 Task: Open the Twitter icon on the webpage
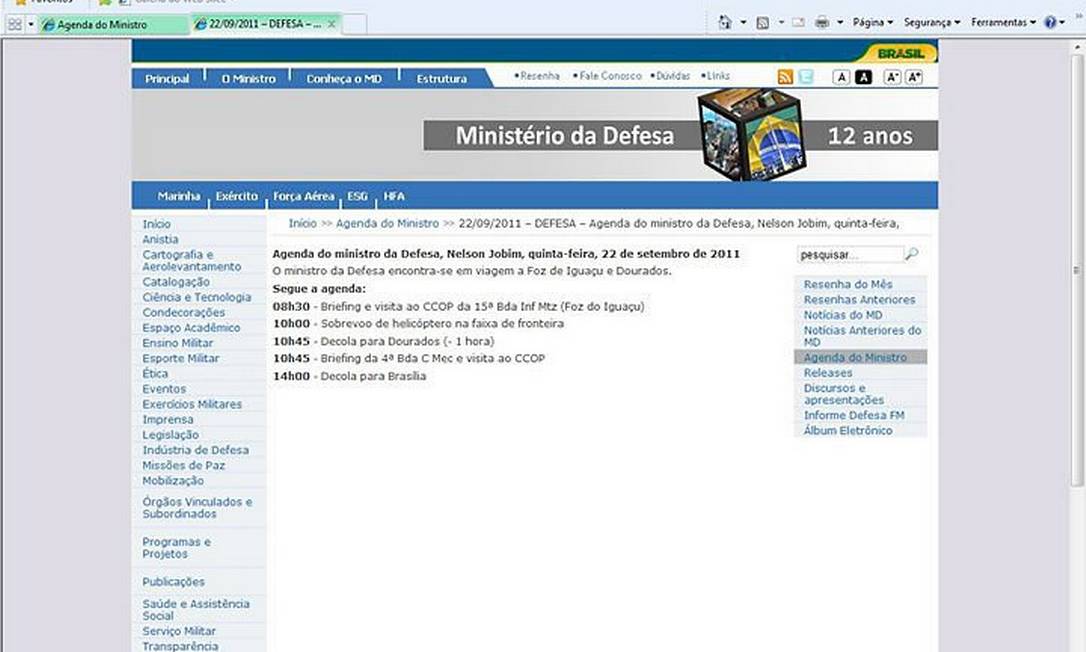[806, 77]
